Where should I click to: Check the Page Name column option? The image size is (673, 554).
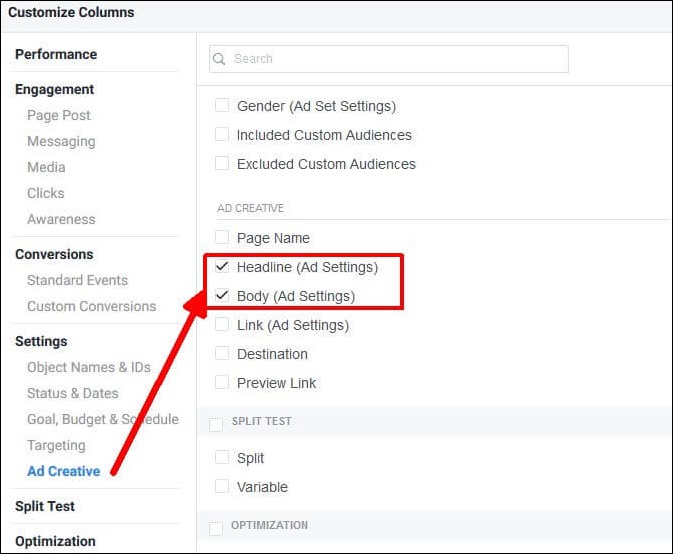222,237
